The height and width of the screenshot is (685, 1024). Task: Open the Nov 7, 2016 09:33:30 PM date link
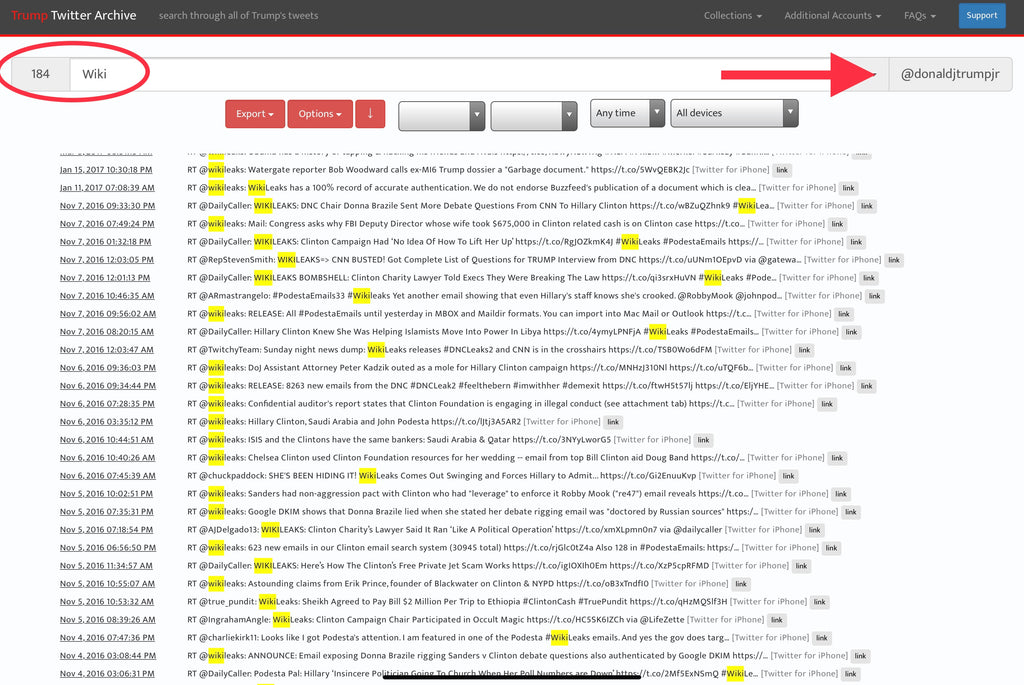[x=107, y=206]
